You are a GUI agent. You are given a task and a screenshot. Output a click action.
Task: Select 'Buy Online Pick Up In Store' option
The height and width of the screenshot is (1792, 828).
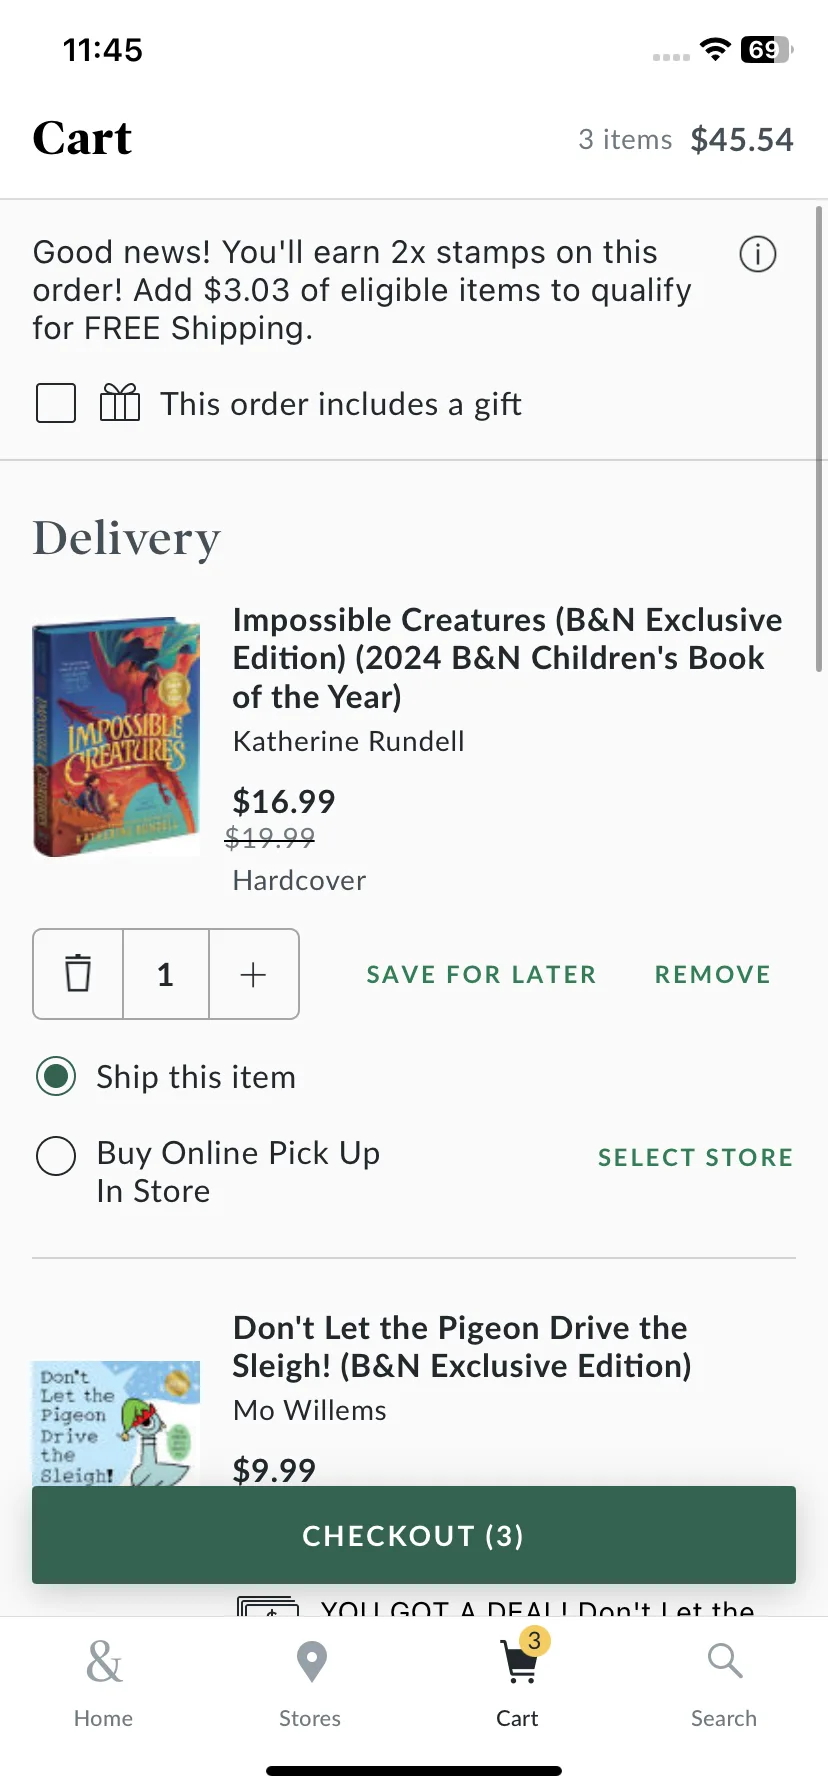coord(56,1156)
